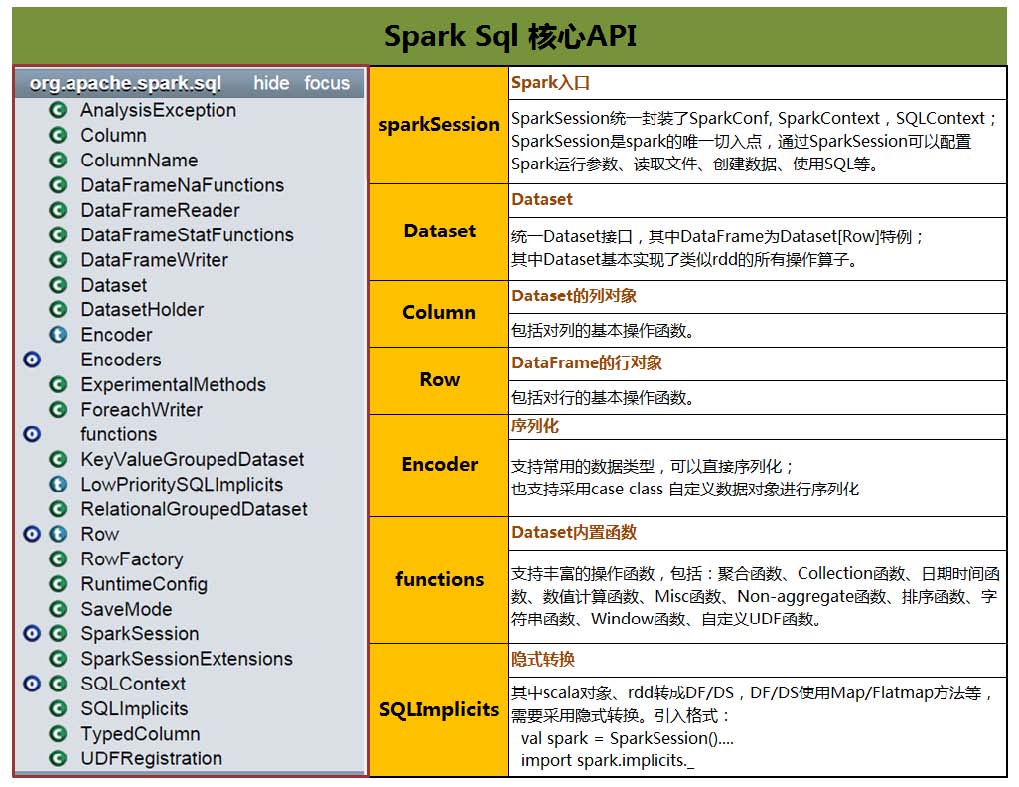The height and width of the screenshot is (787, 1019).
Task: Open the RuntimeConfig class link
Action: [x=144, y=584]
